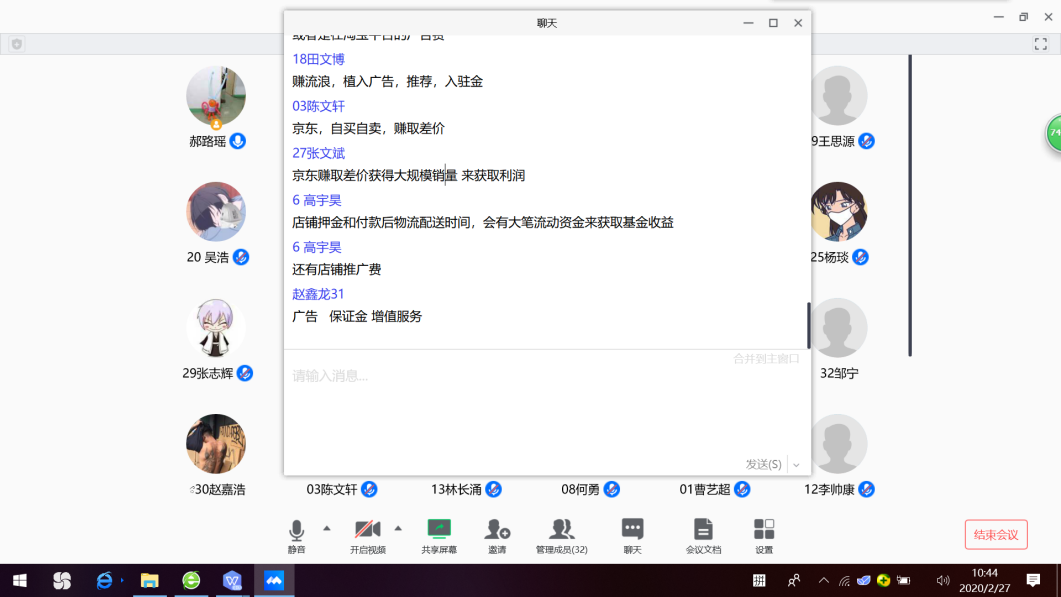Toggle 开启视频 camera on
Image resolution: width=1061 pixels, height=597 pixels.
pyautogui.click(x=367, y=530)
